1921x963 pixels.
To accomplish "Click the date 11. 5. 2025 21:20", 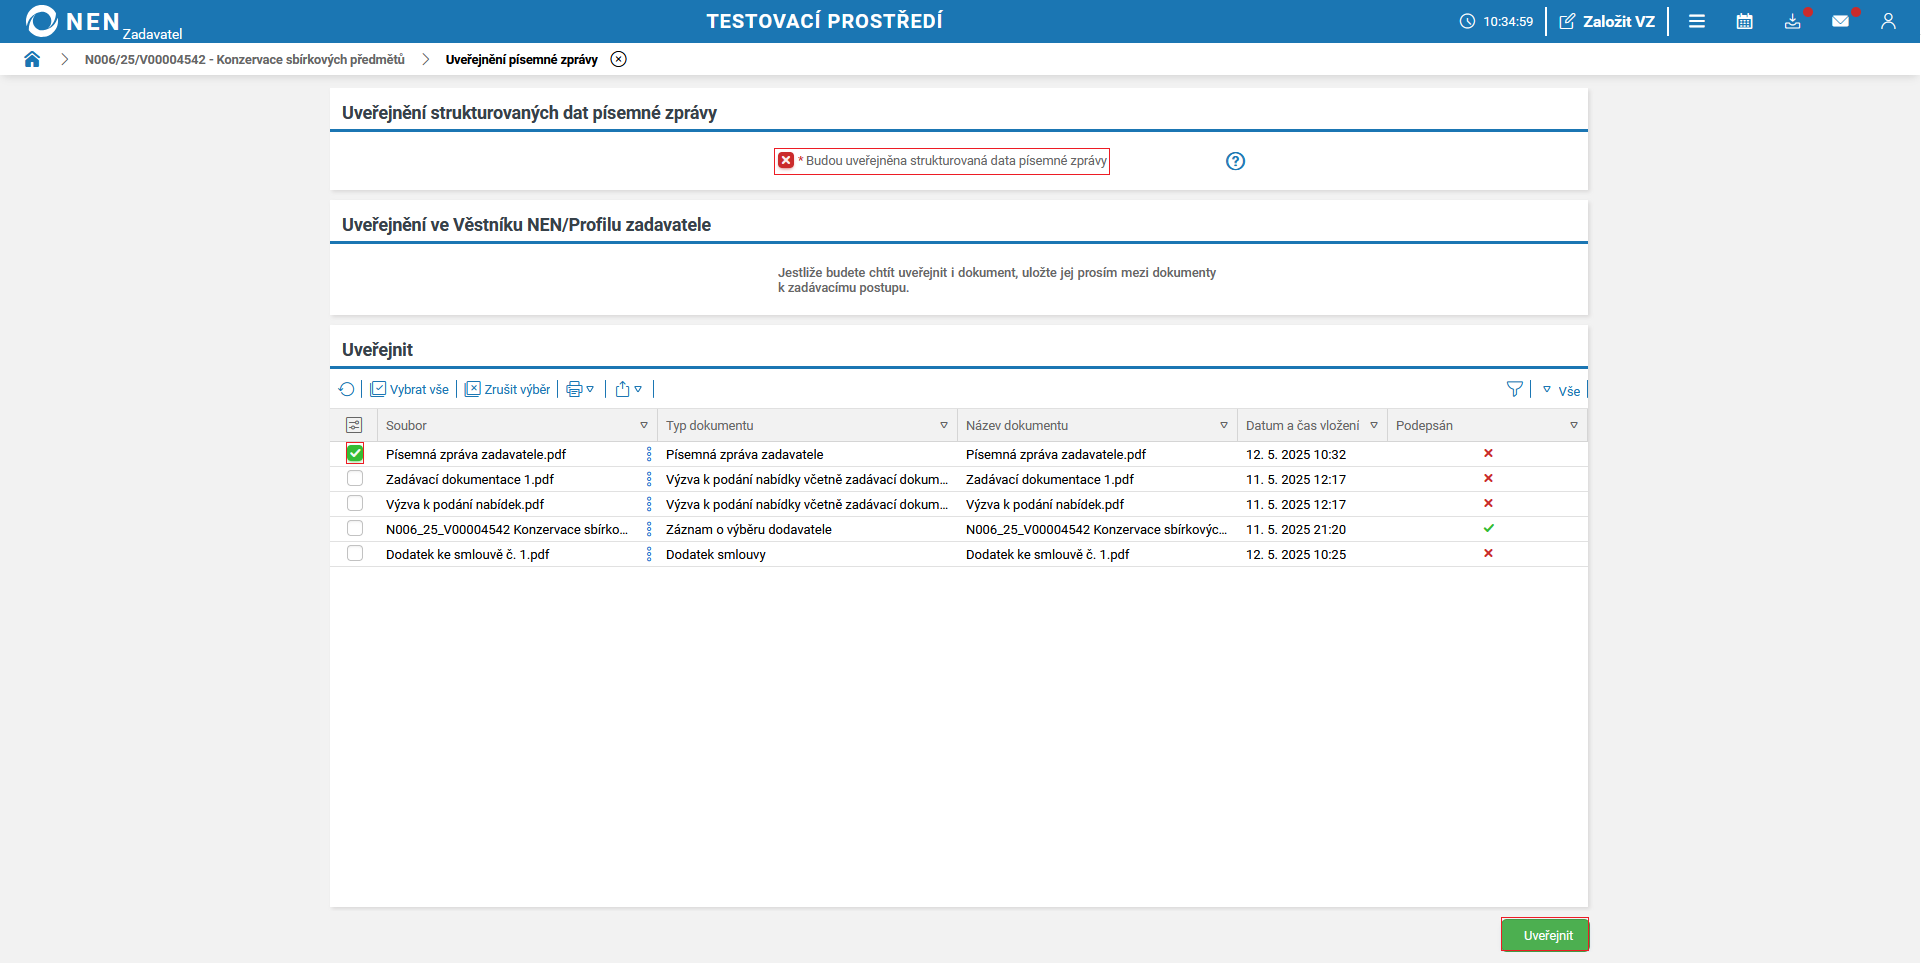I will pos(1296,530).
